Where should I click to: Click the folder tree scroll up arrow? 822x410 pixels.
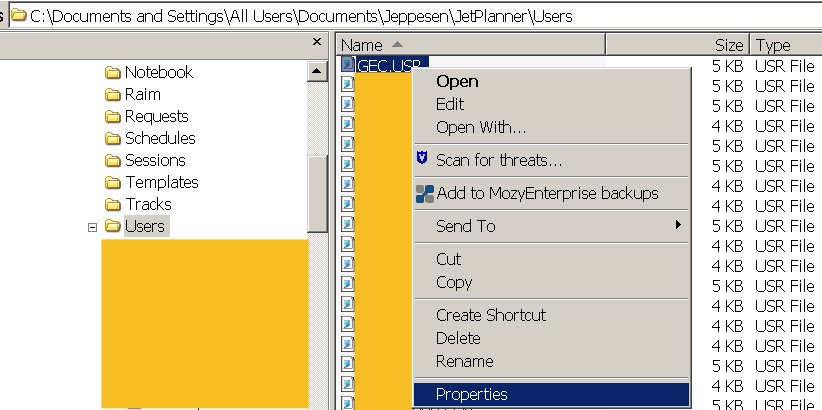[317, 71]
